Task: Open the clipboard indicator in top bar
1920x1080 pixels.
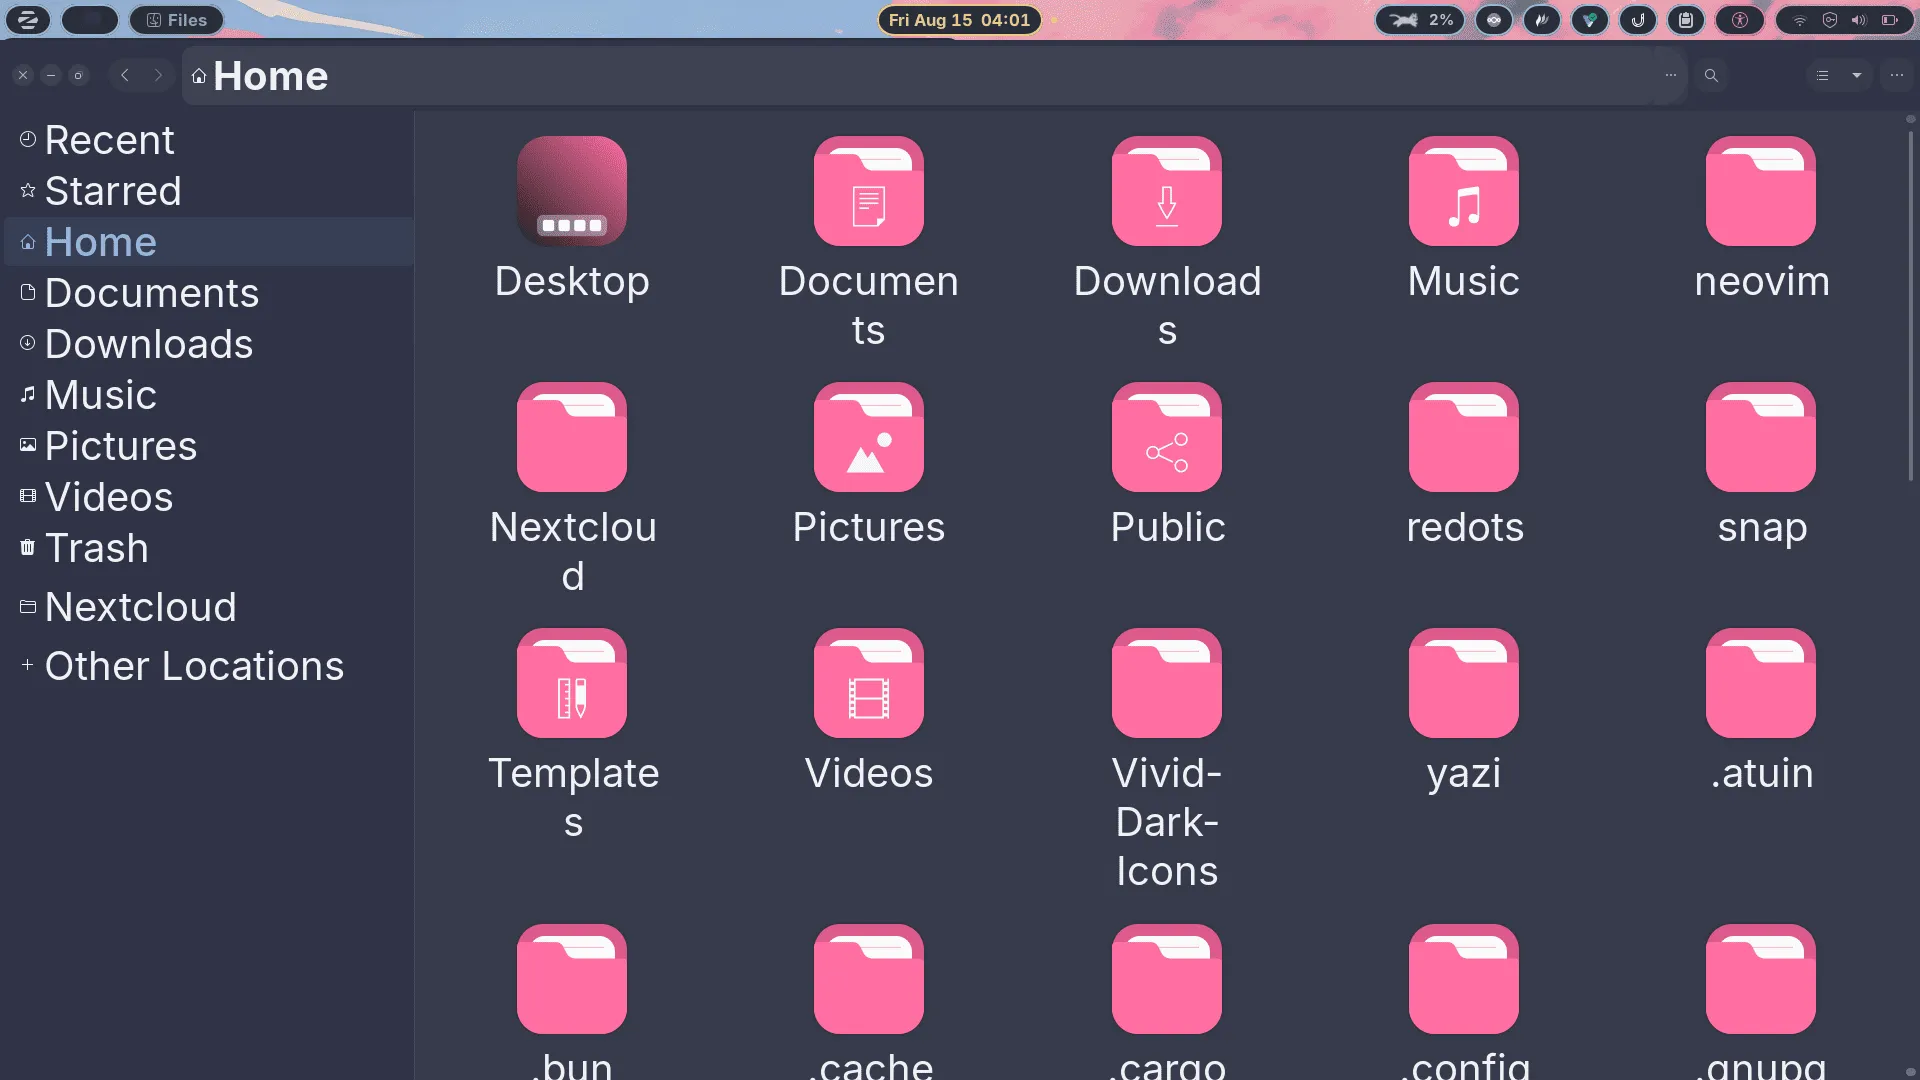Action: 1686,20
